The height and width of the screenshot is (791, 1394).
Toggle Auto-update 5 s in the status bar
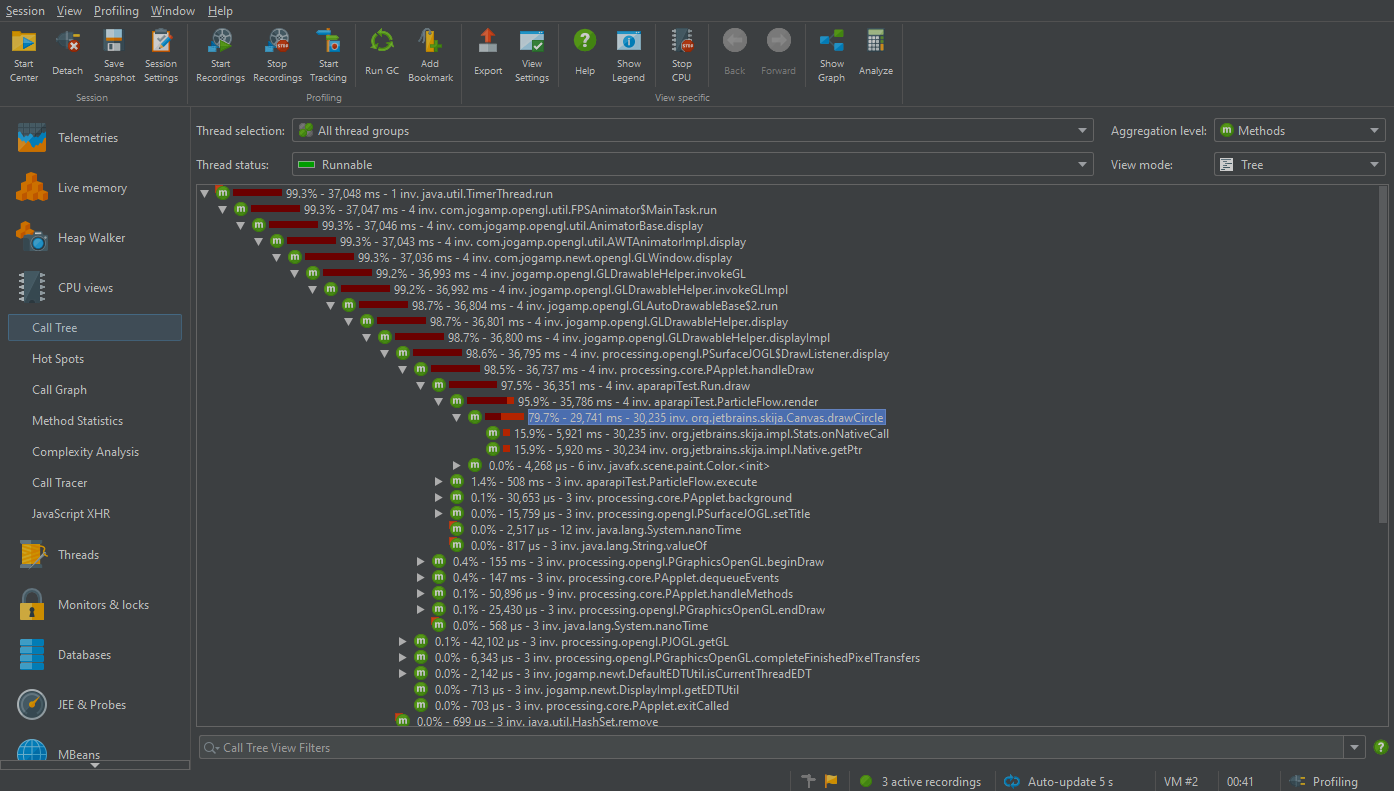coord(1072,781)
